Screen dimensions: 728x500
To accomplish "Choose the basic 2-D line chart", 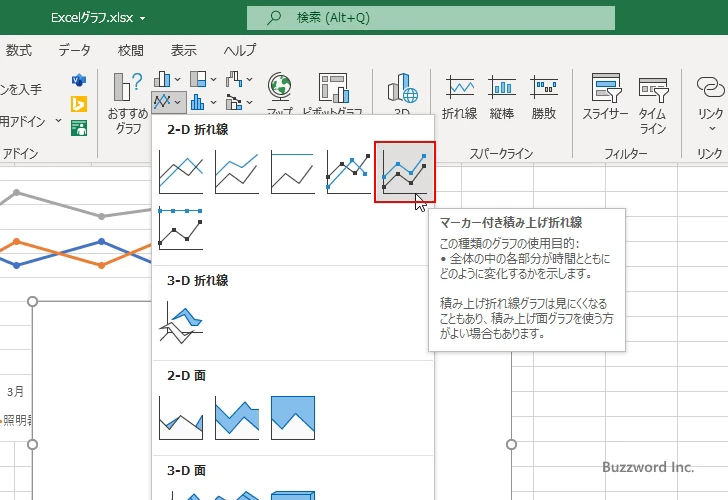I will click(180, 172).
